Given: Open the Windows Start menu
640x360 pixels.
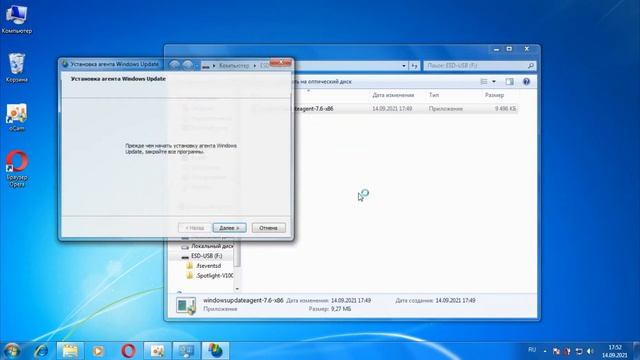Looking at the screenshot, I should click(11, 351).
